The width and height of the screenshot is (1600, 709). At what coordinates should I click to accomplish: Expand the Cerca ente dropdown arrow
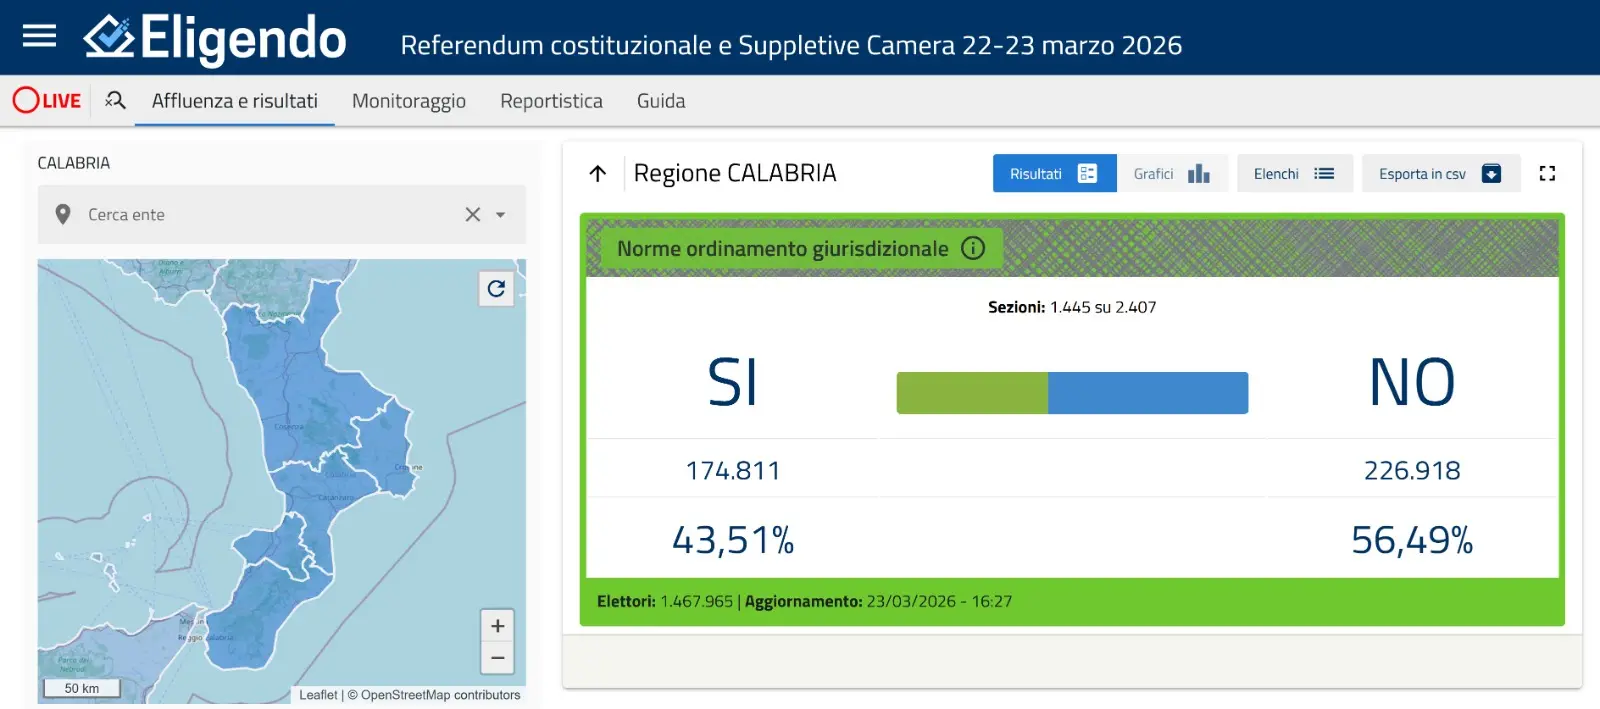501,215
